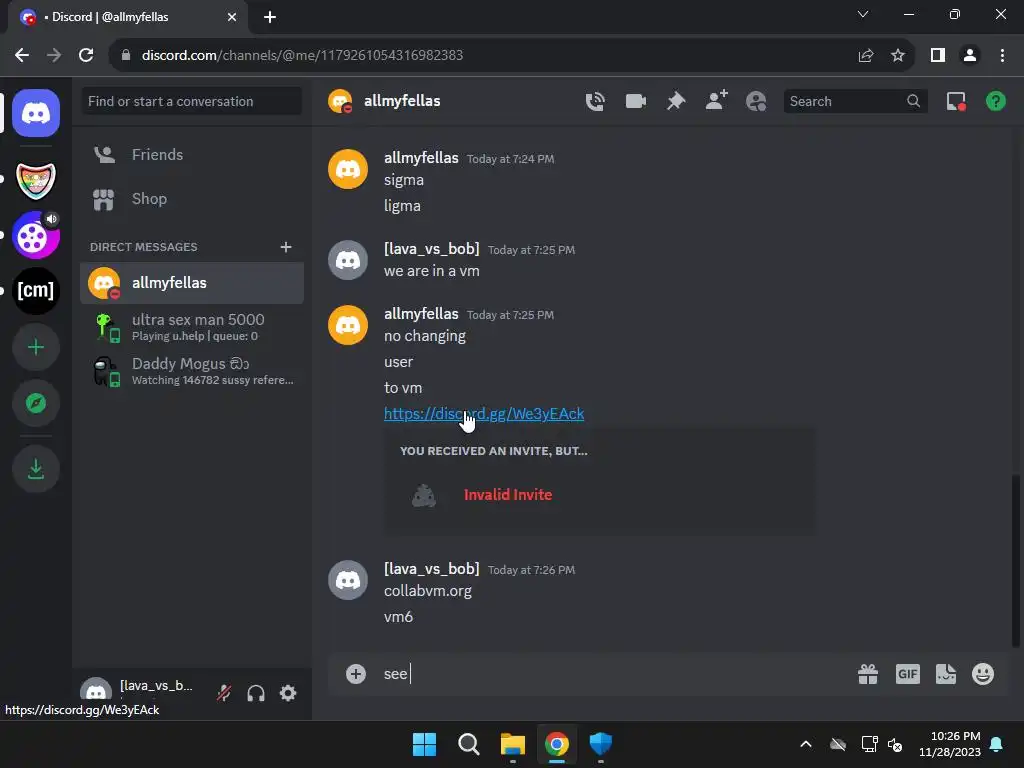Open the clock showing 10:26 PM
The width and height of the screenshot is (1024, 768).
click(x=950, y=744)
